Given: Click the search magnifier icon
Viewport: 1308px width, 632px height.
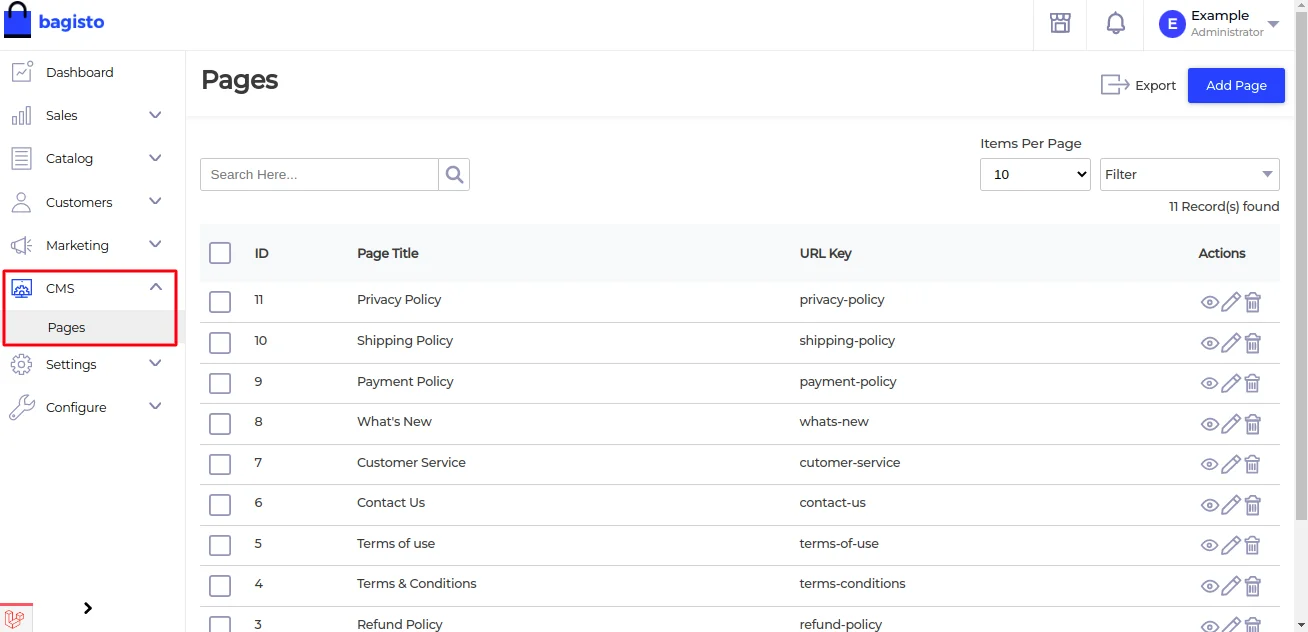Looking at the screenshot, I should point(454,174).
